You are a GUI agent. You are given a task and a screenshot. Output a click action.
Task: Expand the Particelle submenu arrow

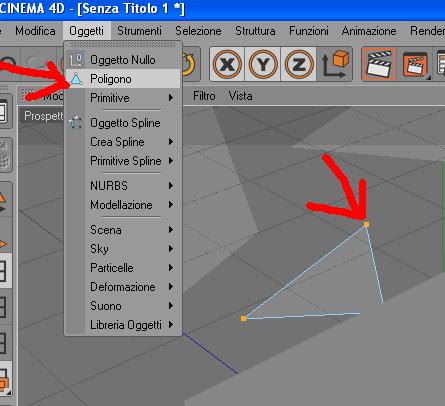(x=171, y=267)
